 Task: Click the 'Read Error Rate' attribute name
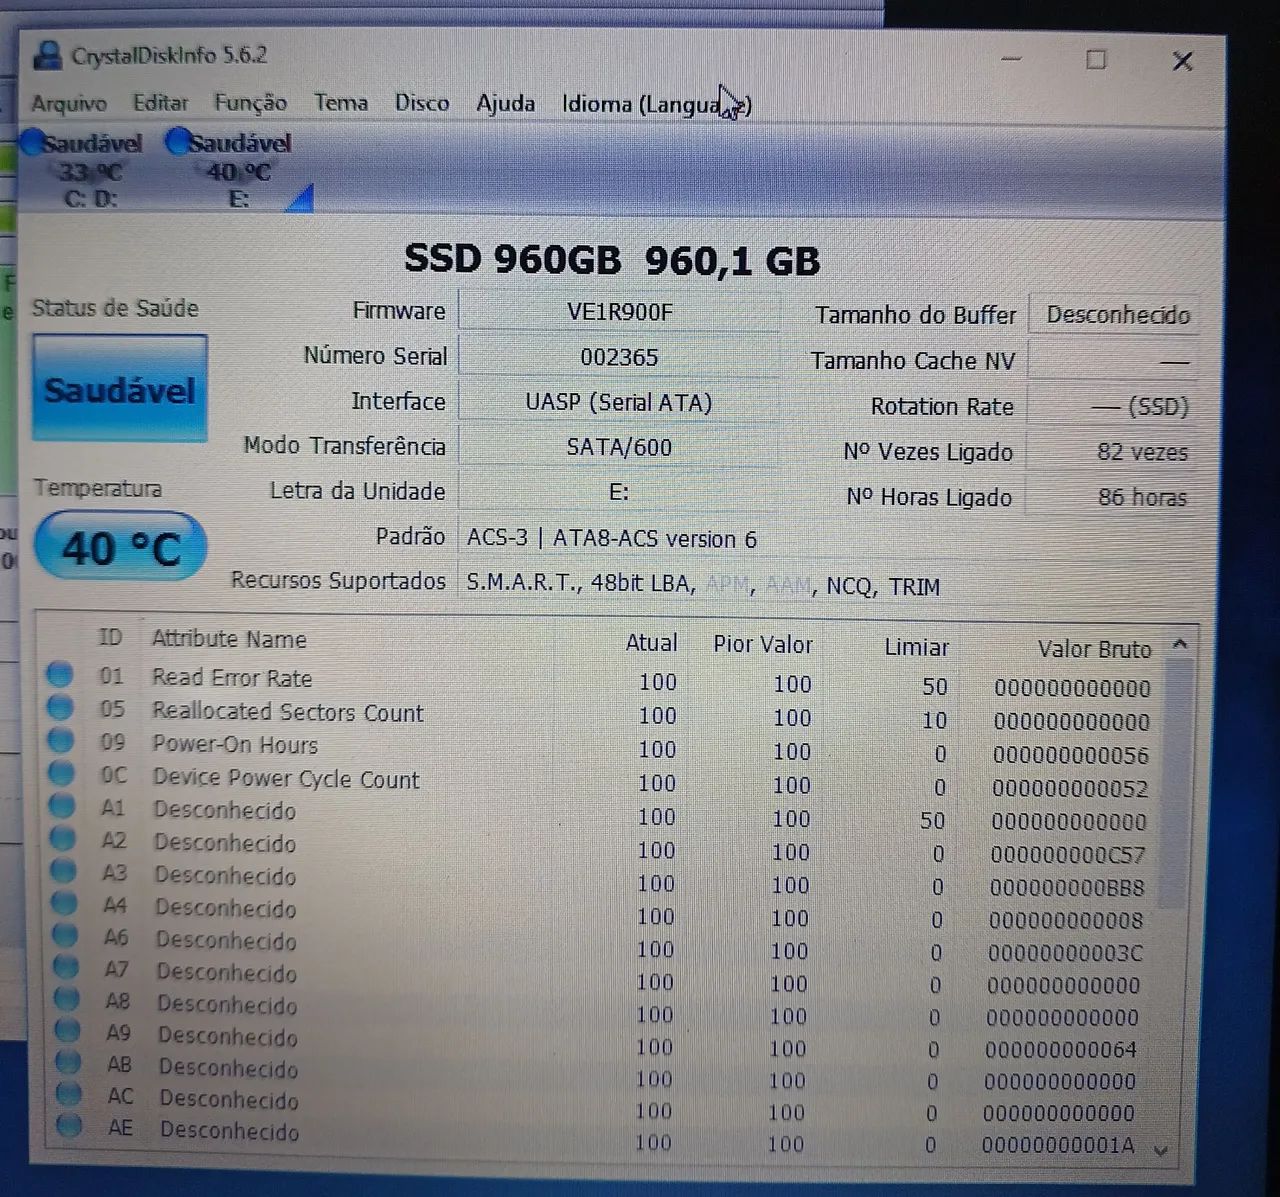pos(232,678)
